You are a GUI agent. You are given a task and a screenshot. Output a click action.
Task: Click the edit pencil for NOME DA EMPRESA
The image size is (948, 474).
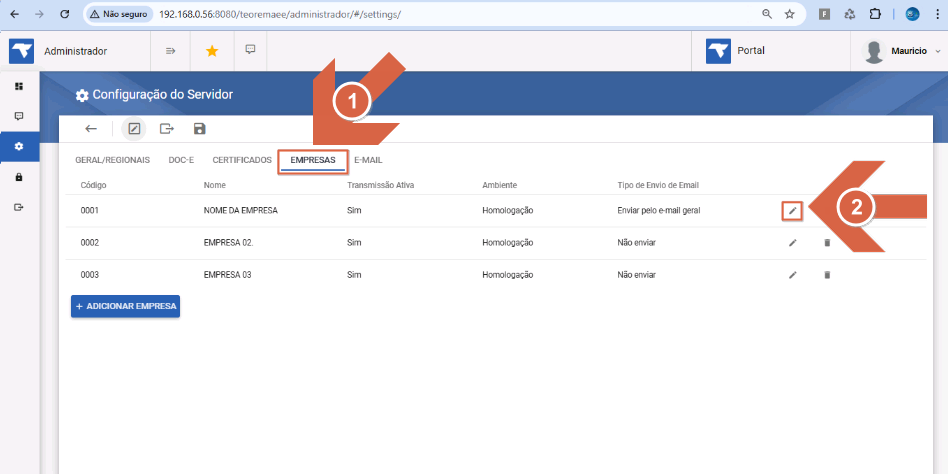click(792, 210)
